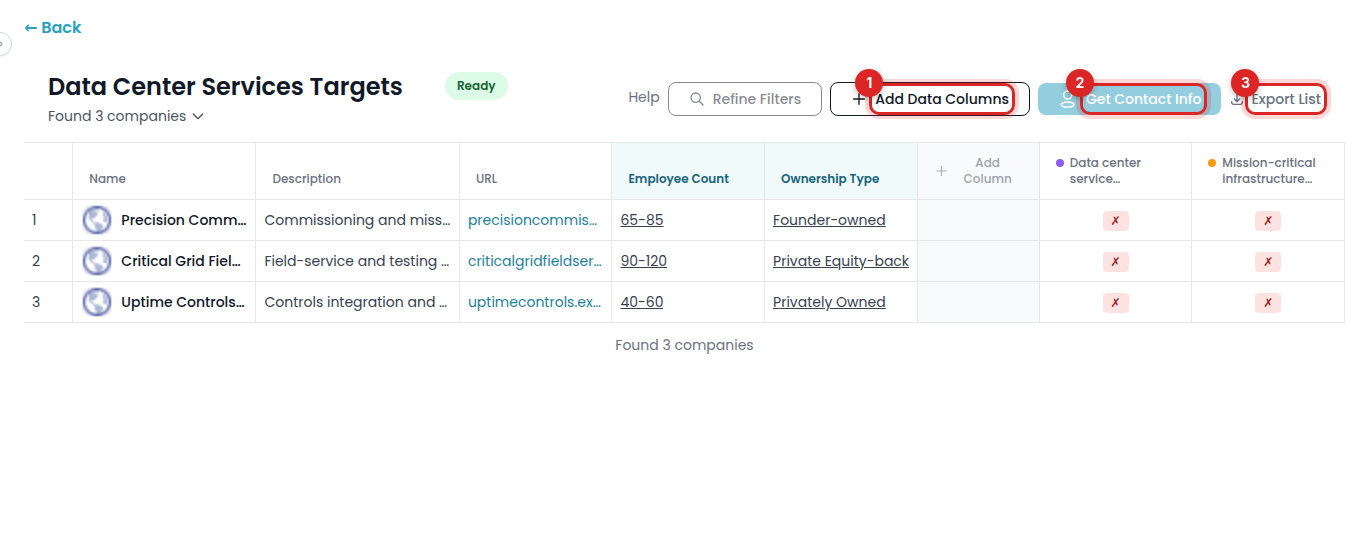Click the download icon beside Export List
This screenshot has height=560, width=1369.
point(1237,99)
